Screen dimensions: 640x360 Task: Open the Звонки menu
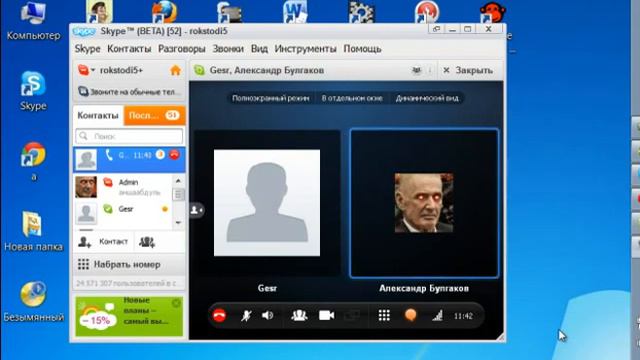coord(228,49)
